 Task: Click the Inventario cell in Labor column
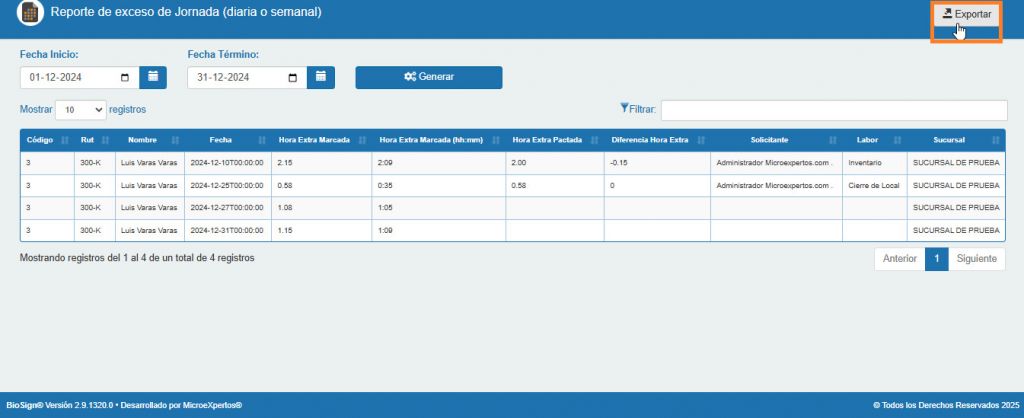click(874, 163)
